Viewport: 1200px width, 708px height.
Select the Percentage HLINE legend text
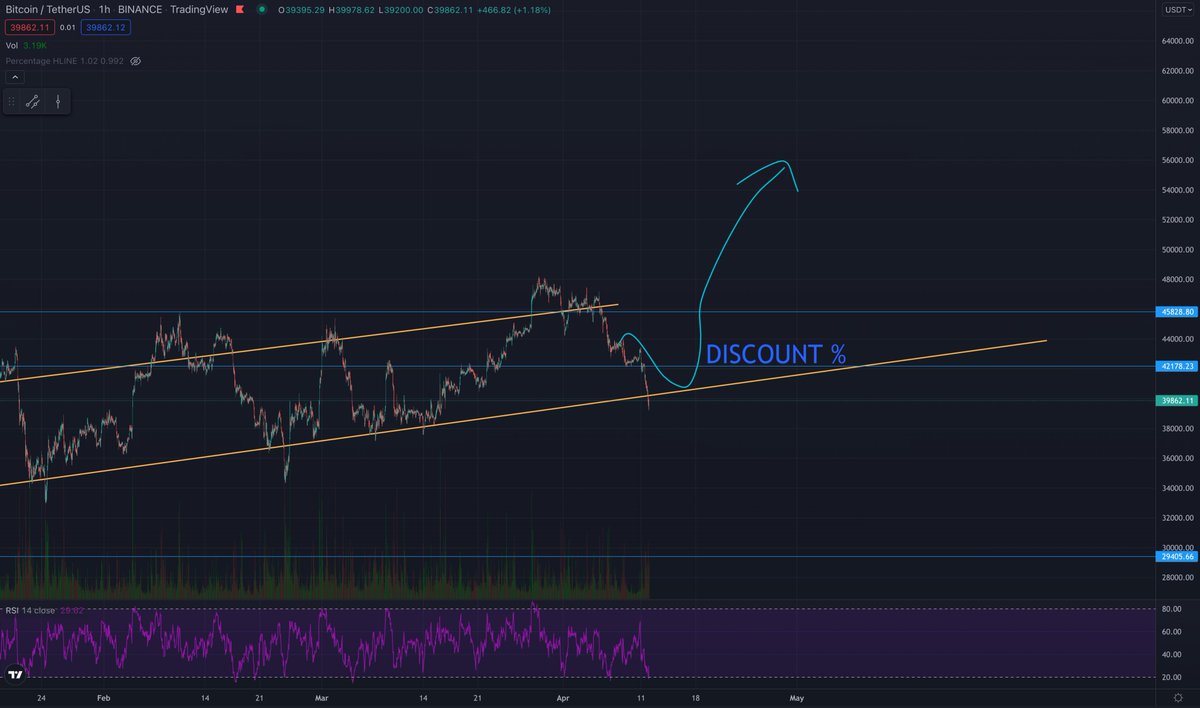pos(65,61)
